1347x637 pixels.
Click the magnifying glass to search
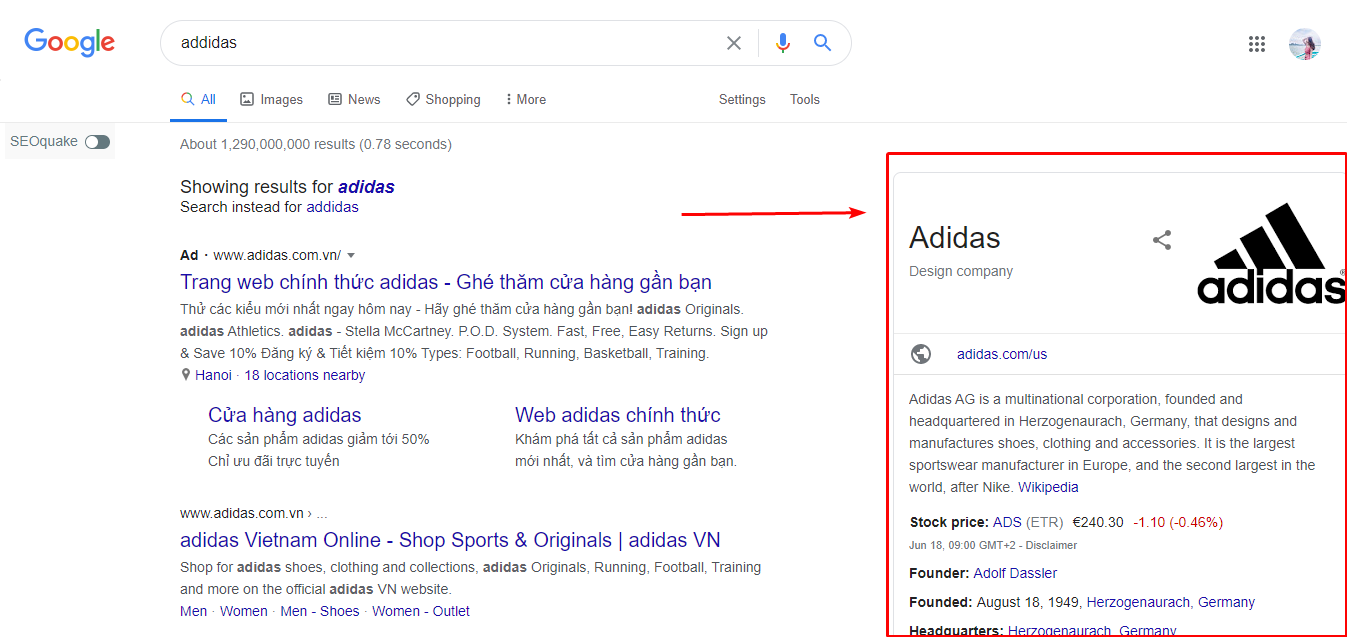tap(822, 42)
